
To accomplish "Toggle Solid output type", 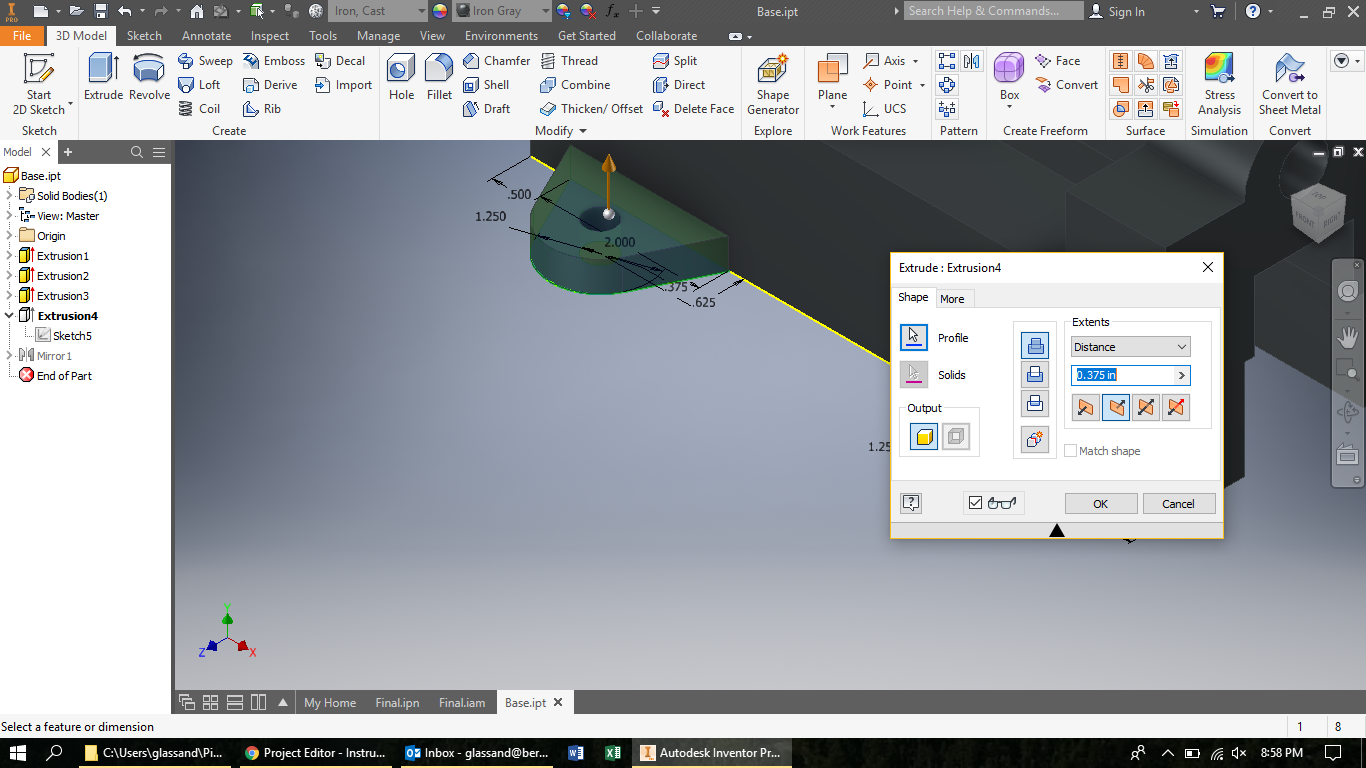I will [924, 437].
